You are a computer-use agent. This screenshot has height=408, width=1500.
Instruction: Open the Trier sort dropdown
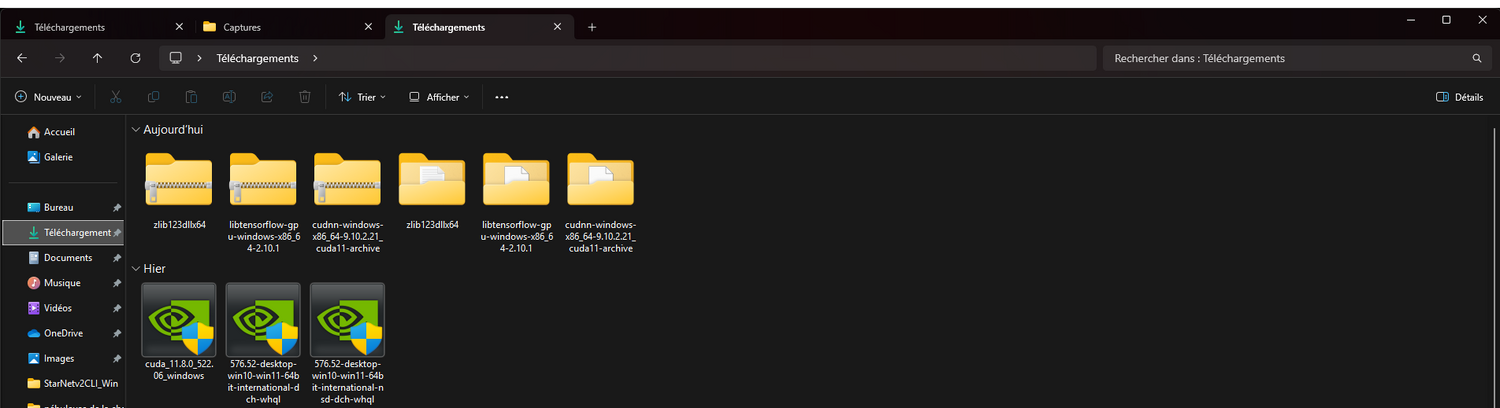(362, 97)
